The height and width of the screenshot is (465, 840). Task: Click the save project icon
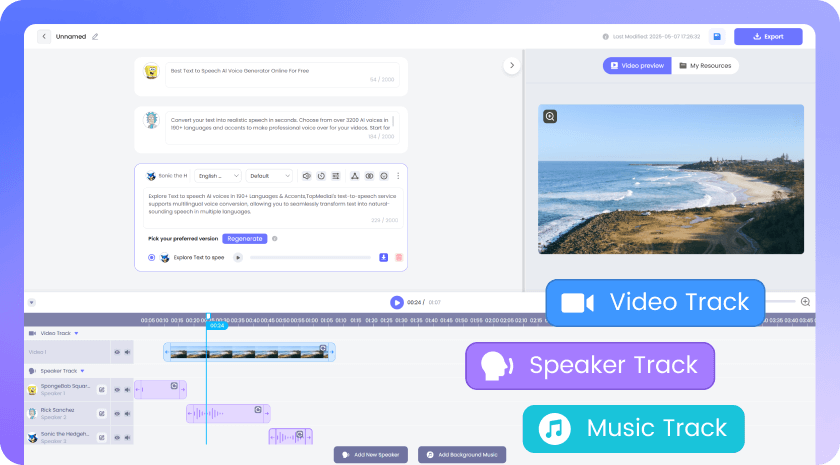coord(716,36)
